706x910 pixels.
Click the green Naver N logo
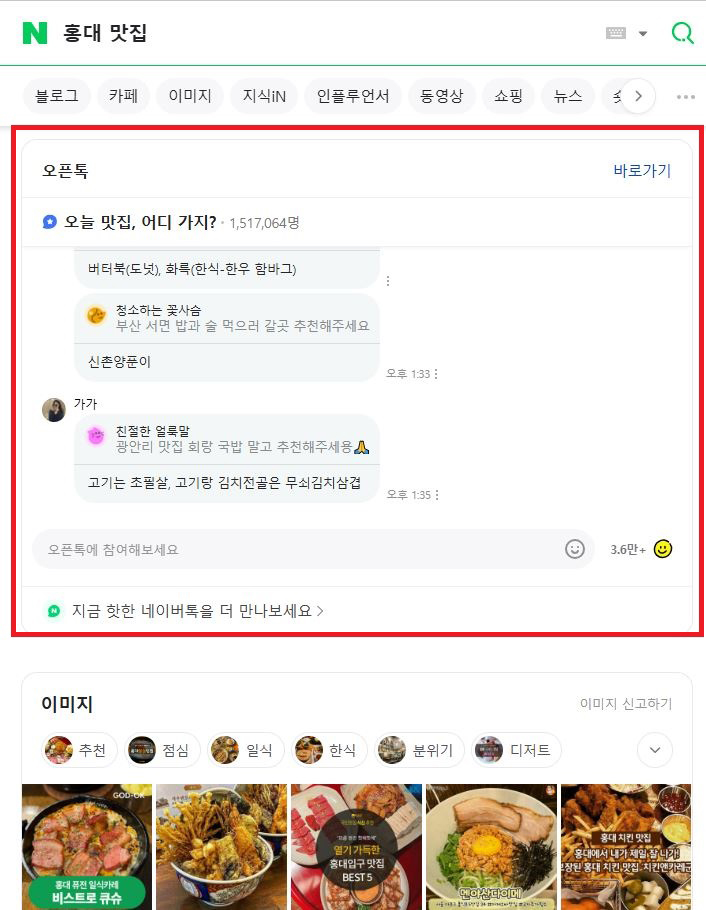coord(35,33)
